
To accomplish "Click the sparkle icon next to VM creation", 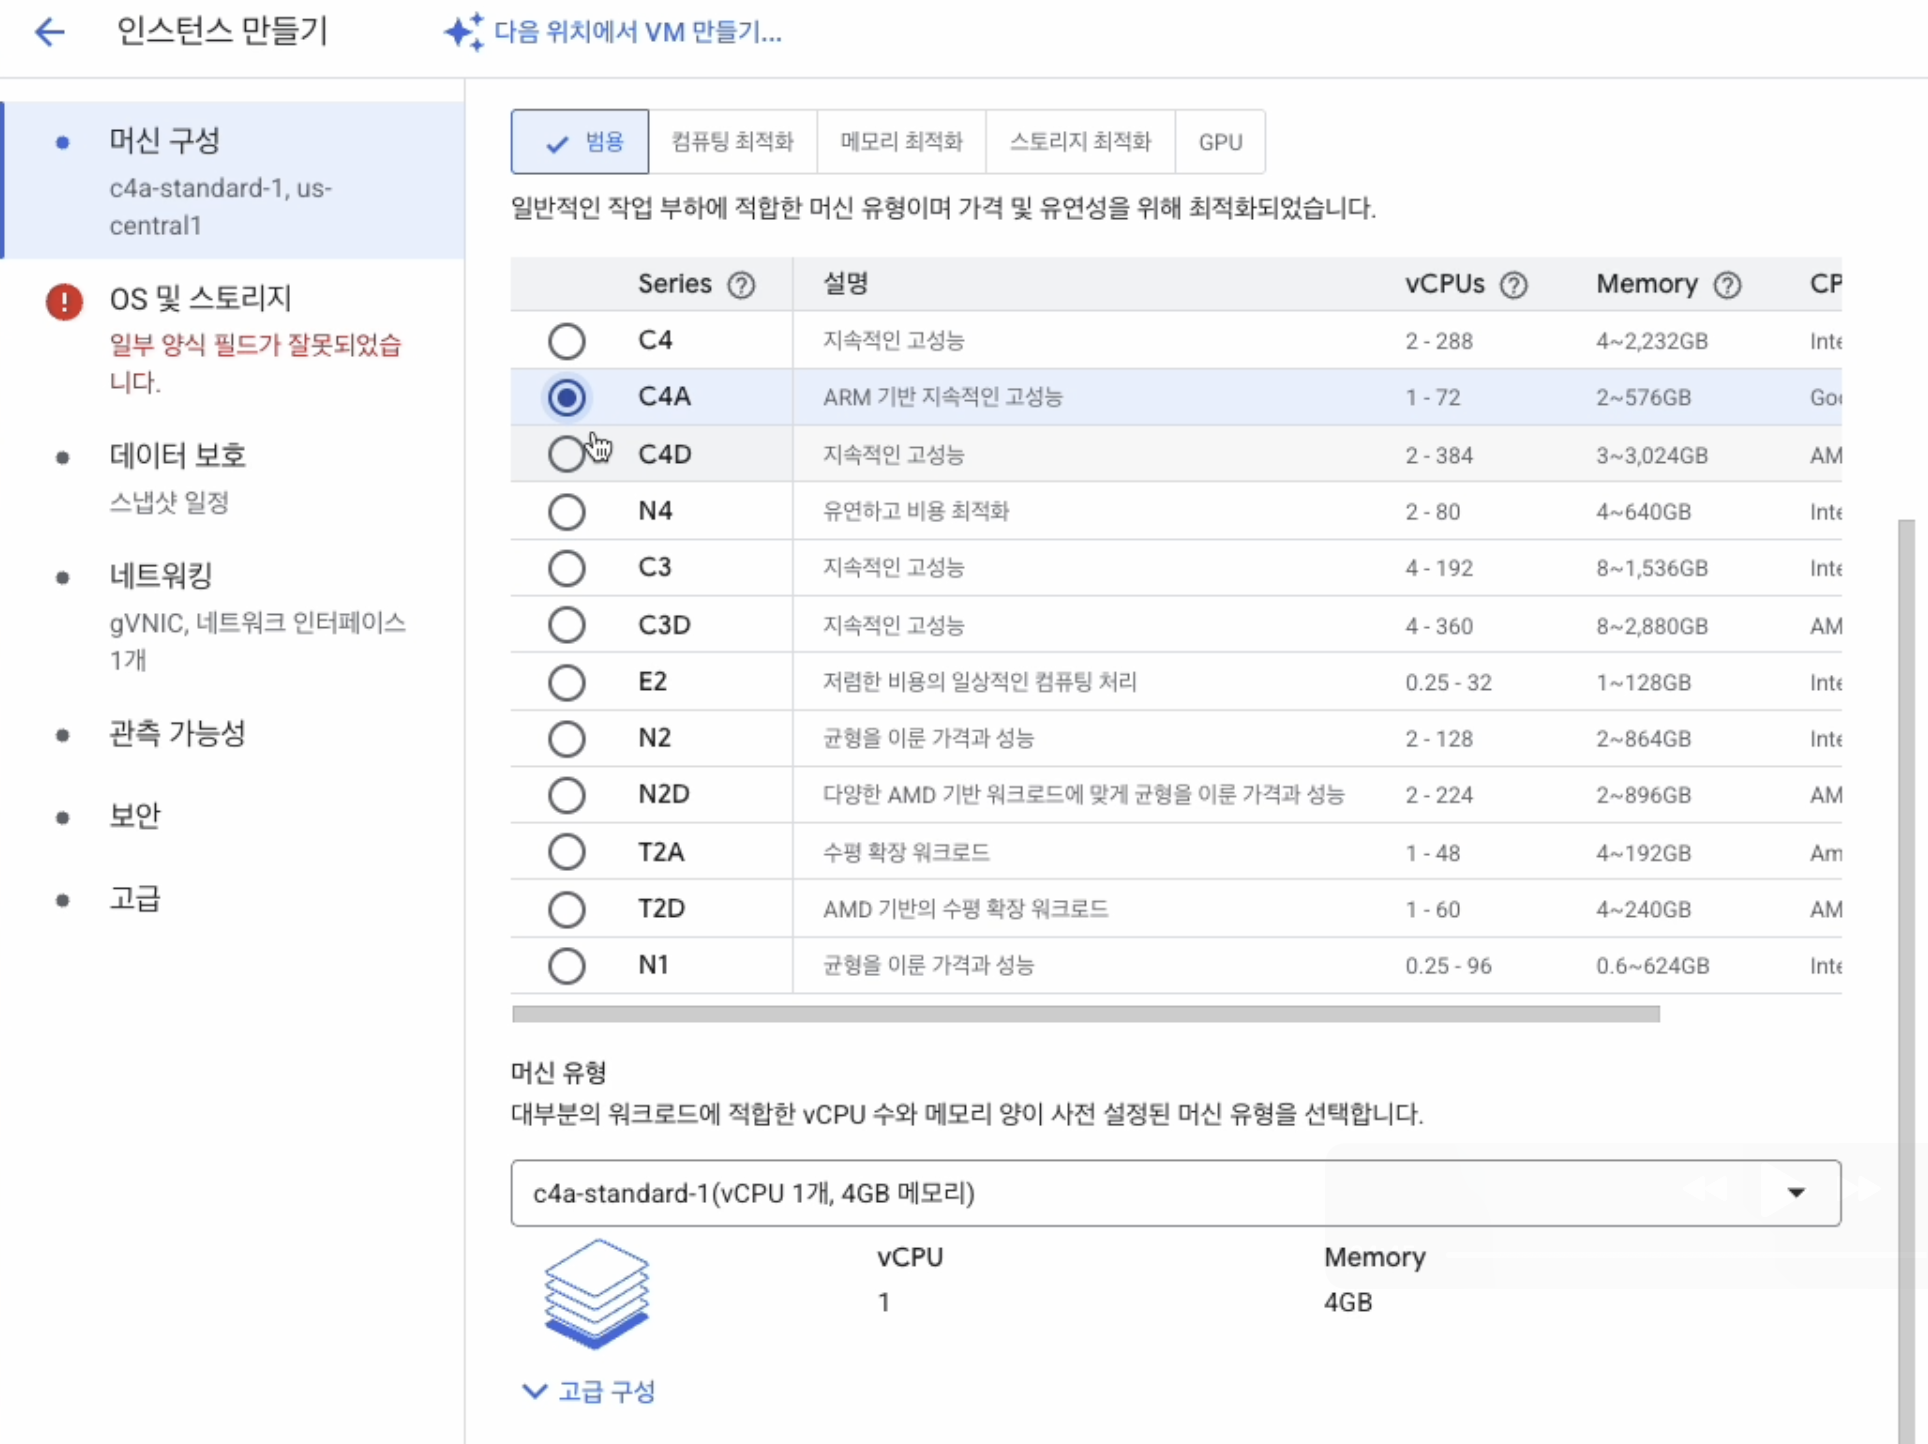I will [x=463, y=32].
